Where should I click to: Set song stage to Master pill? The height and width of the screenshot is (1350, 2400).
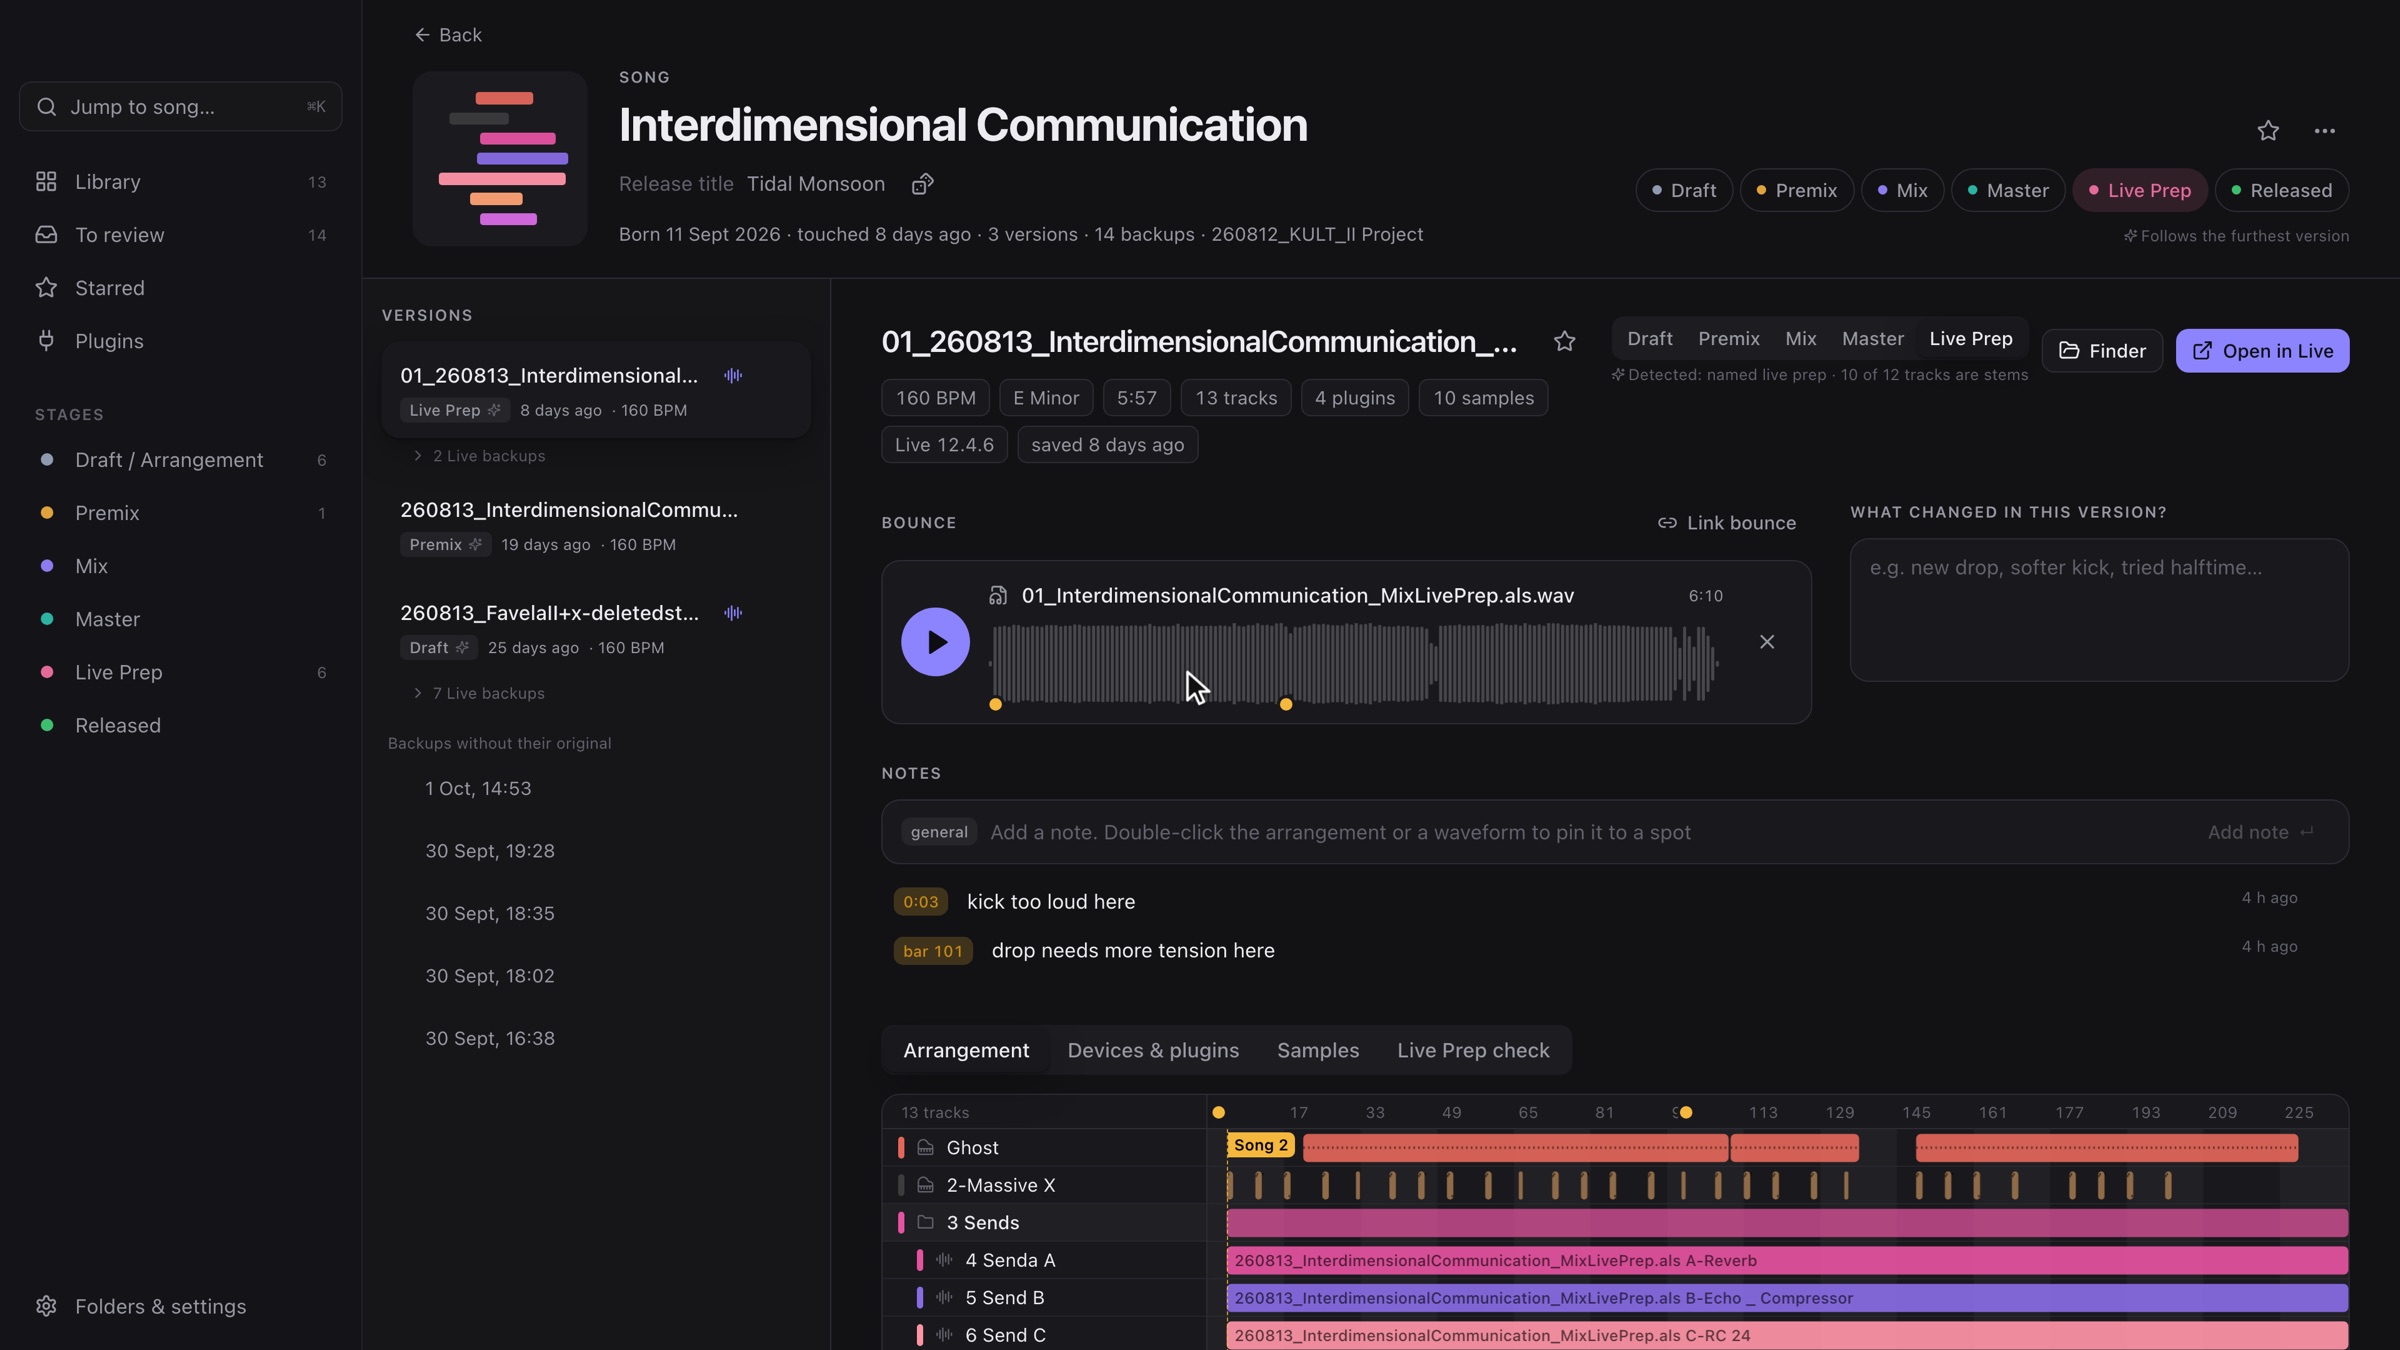click(2008, 190)
